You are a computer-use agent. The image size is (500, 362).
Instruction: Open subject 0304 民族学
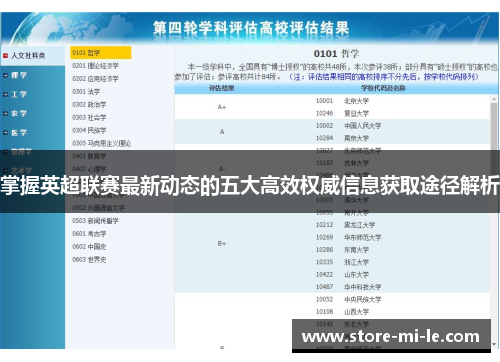click(89, 130)
